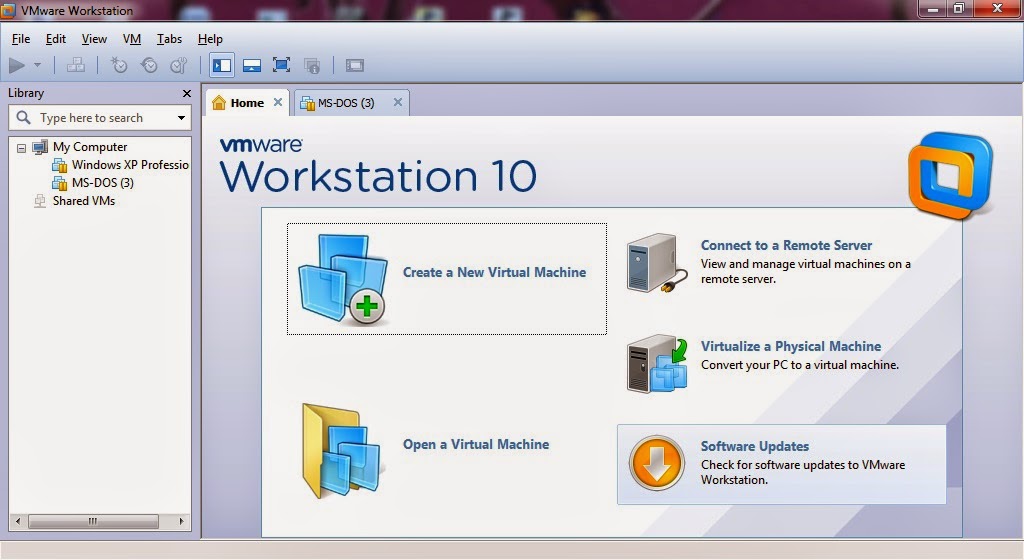Click the Library scrollbar left arrow

18,521
